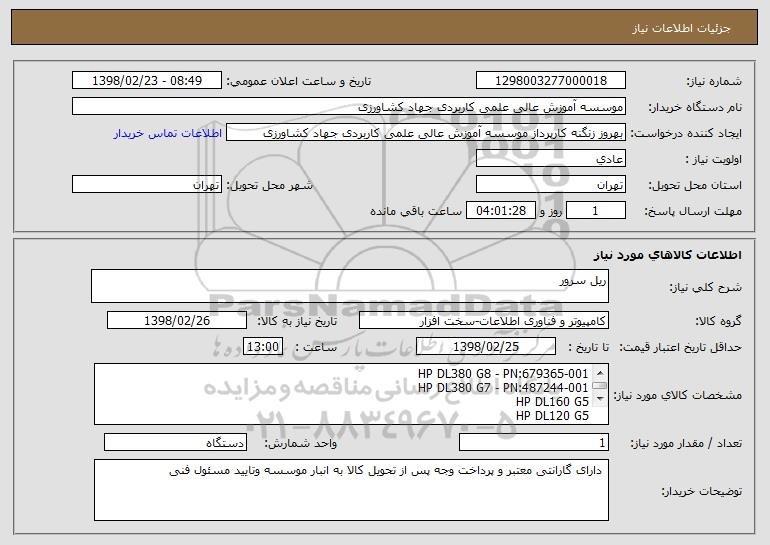Click section heading اطلاعات کالاهای مورد نیاز

pos(667,255)
